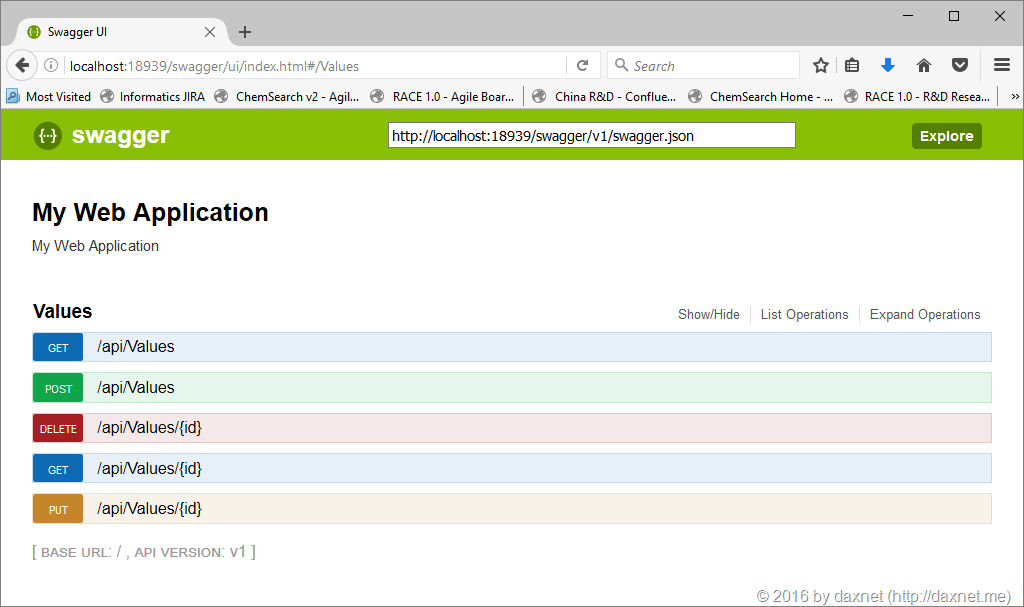
Task: Click the browser back arrow button
Action: pyautogui.click(x=22, y=65)
